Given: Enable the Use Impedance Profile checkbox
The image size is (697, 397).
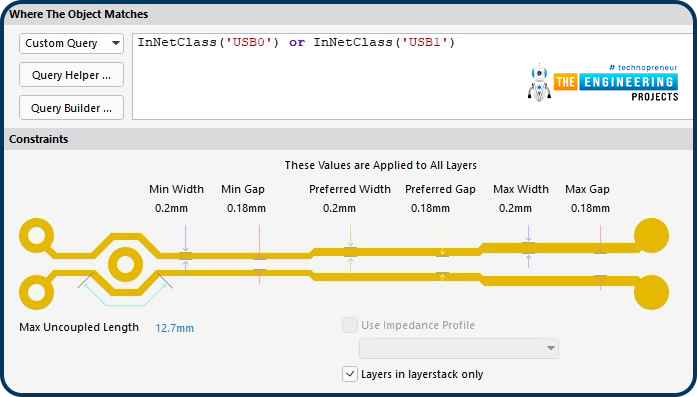Looking at the screenshot, I should [x=350, y=325].
